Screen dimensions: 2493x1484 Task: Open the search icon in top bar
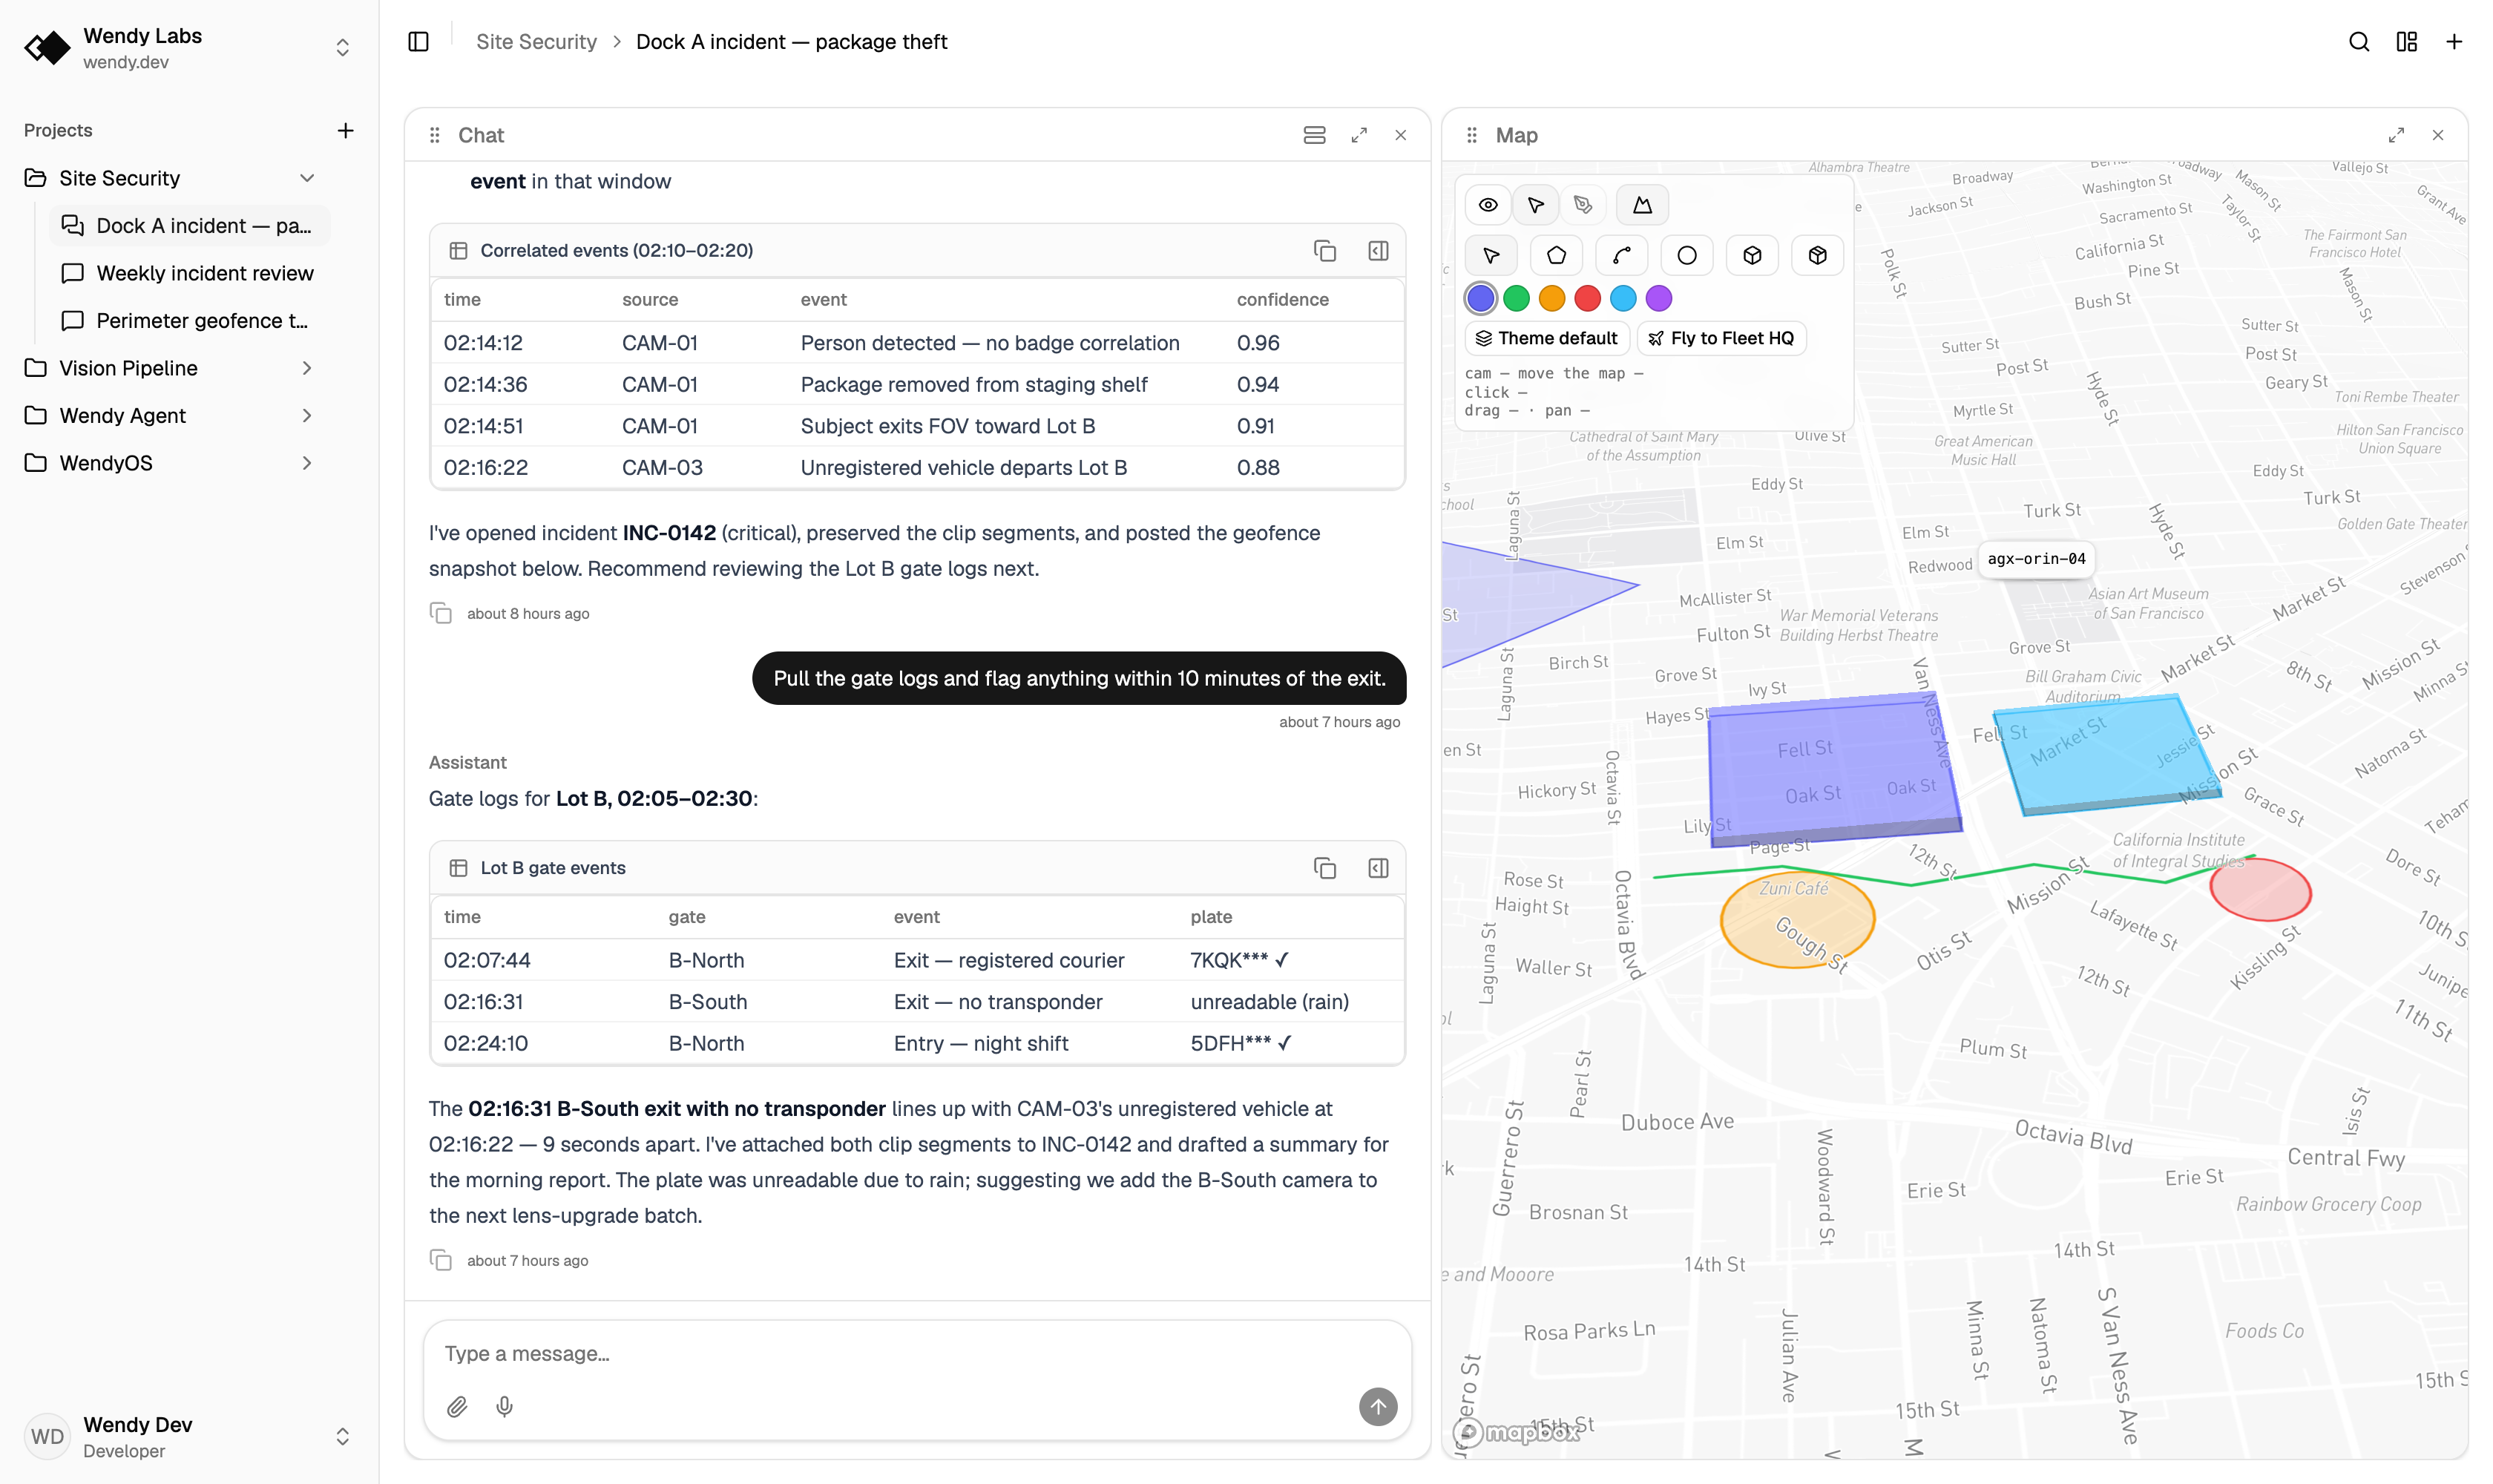click(2358, 42)
